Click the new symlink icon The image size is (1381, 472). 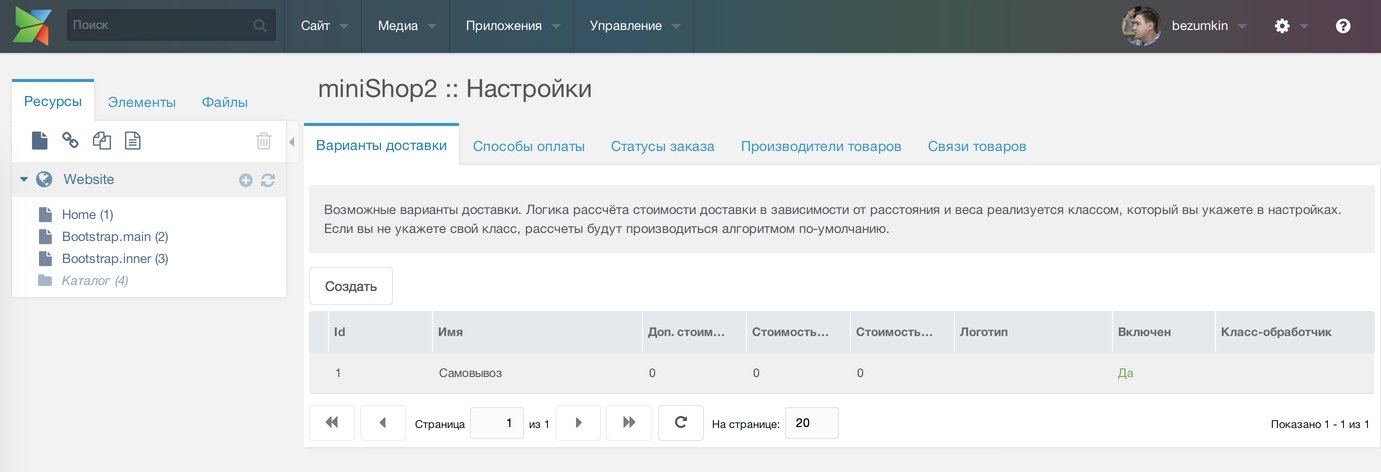pos(101,141)
